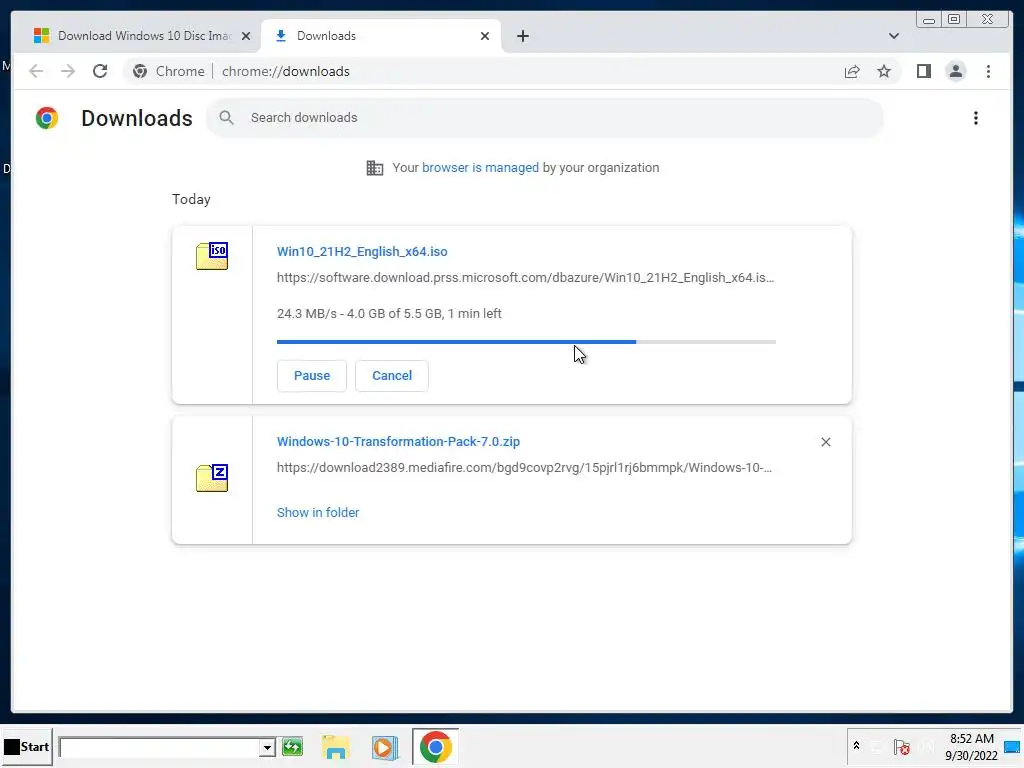Expand the tab search dropdown chevron
Screen dimensions: 1024x768
893,36
